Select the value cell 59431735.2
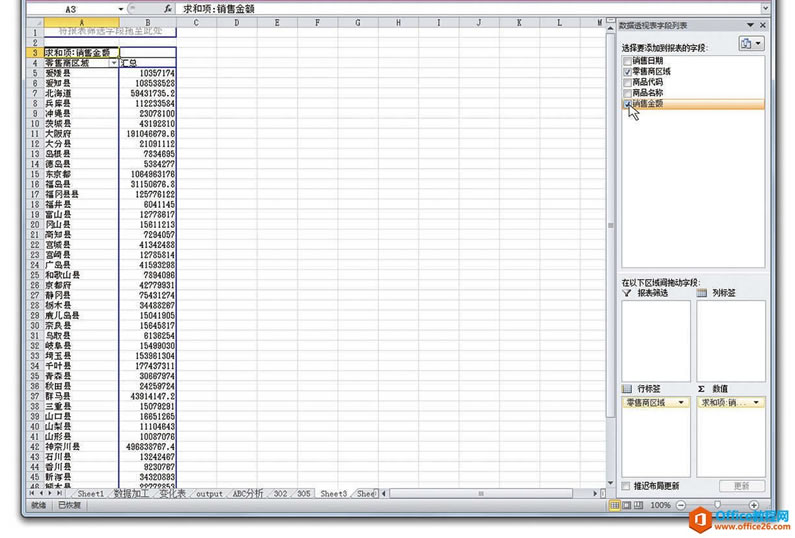Screen dimensions: 795x538 coord(148,93)
